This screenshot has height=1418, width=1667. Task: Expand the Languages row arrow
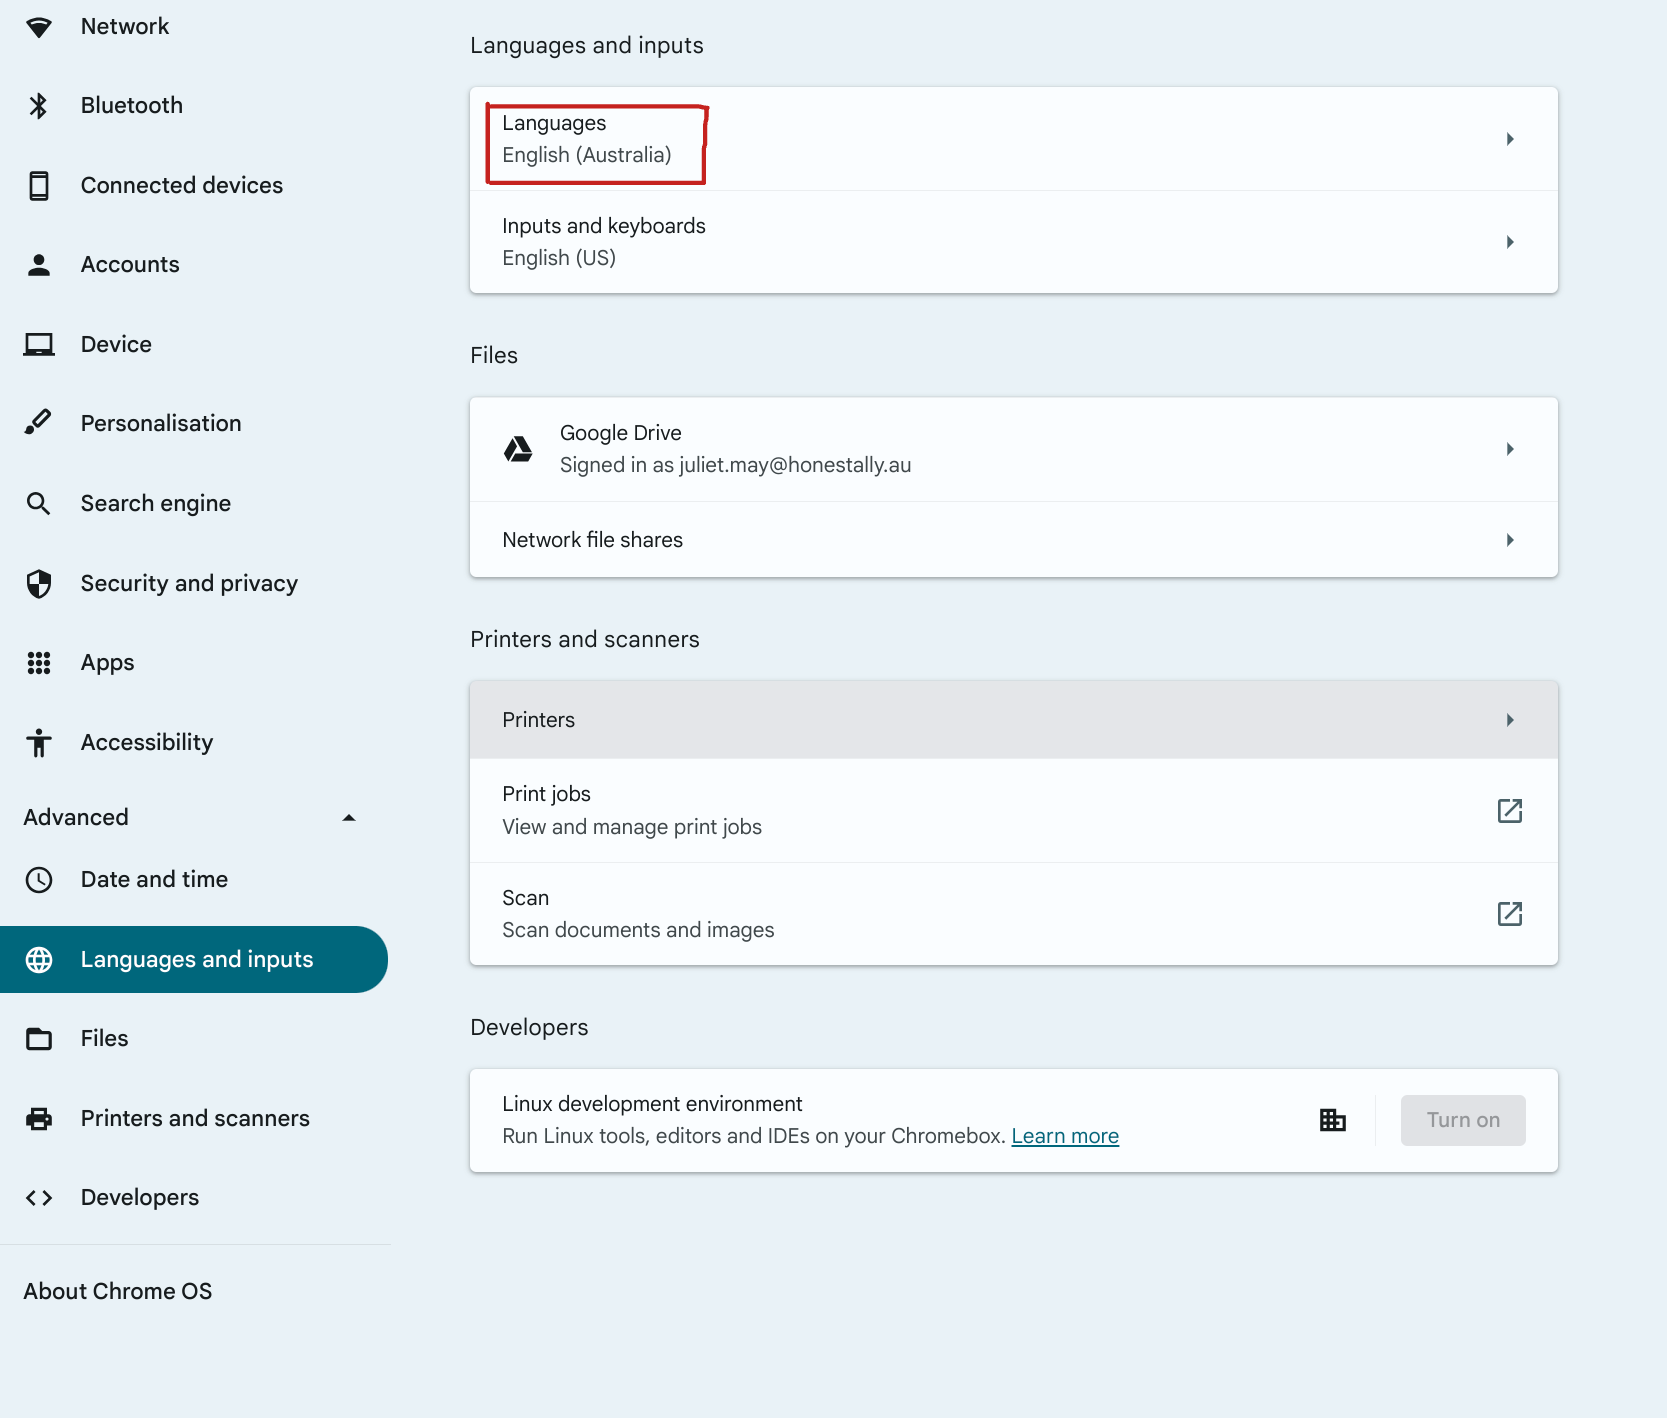(1509, 139)
